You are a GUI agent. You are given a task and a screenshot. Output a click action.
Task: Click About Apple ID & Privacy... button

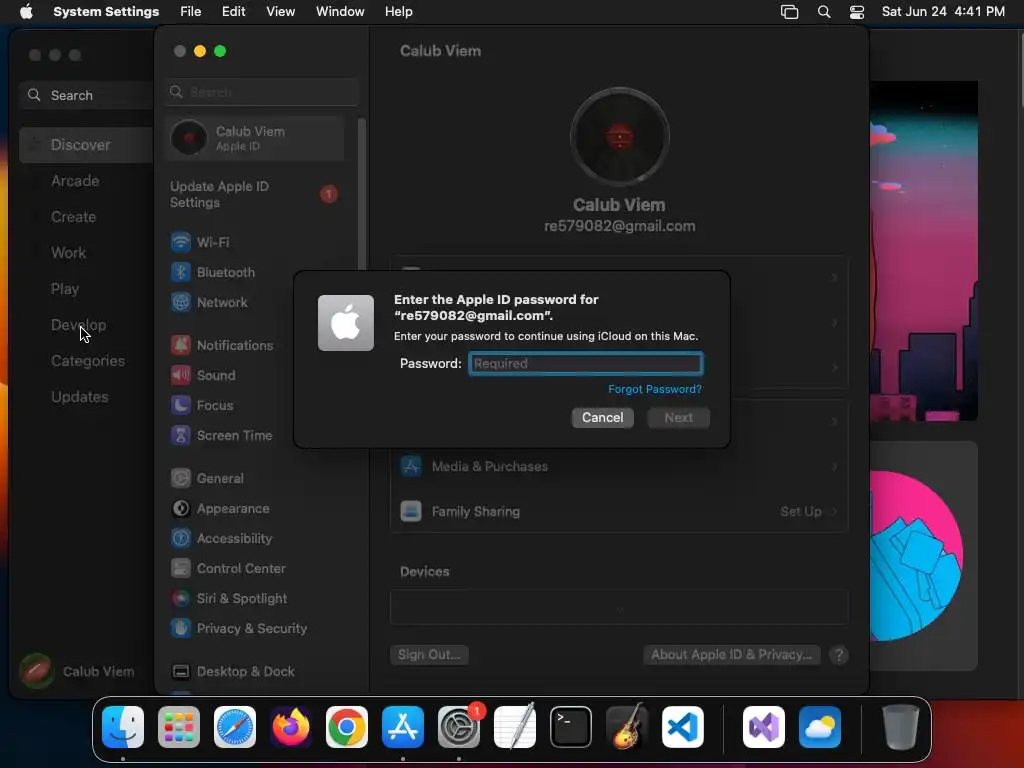[731, 654]
